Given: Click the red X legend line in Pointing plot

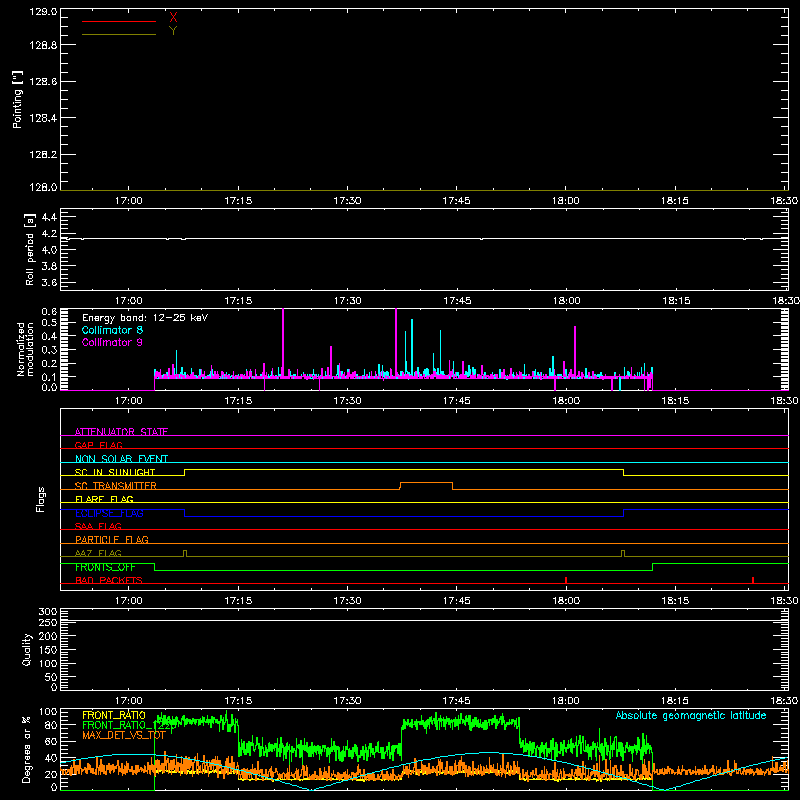Looking at the screenshot, I should click(119, 21).
